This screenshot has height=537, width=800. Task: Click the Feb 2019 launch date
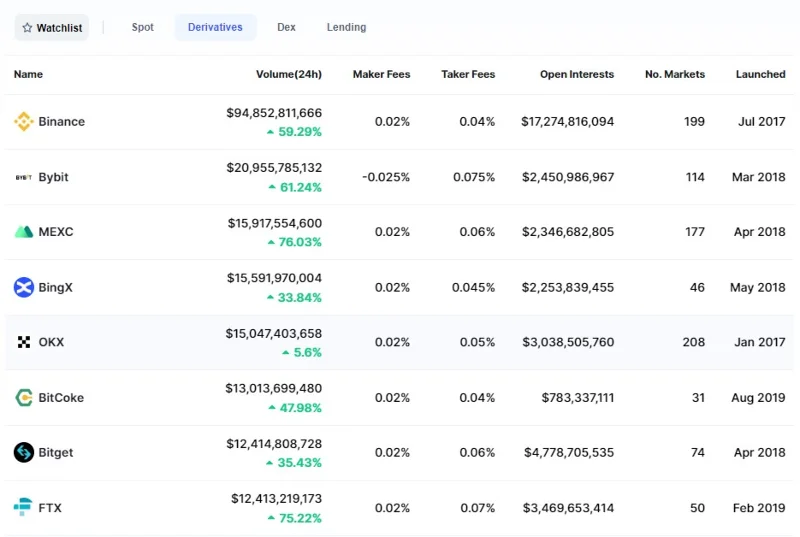pyautogui.click(x=759, y=507)
